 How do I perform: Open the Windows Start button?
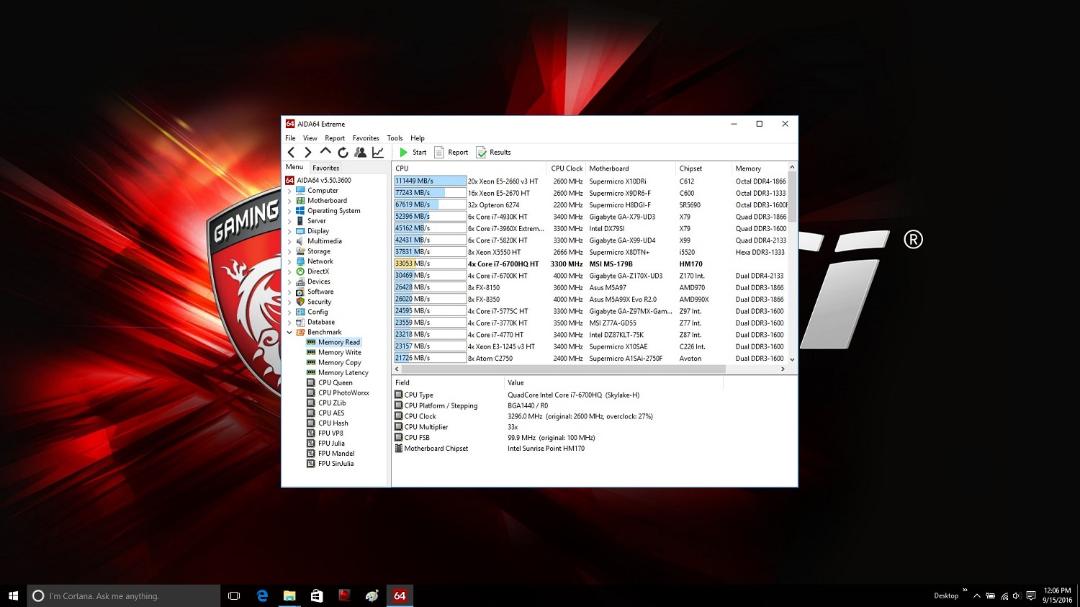[x=13, y=595]
